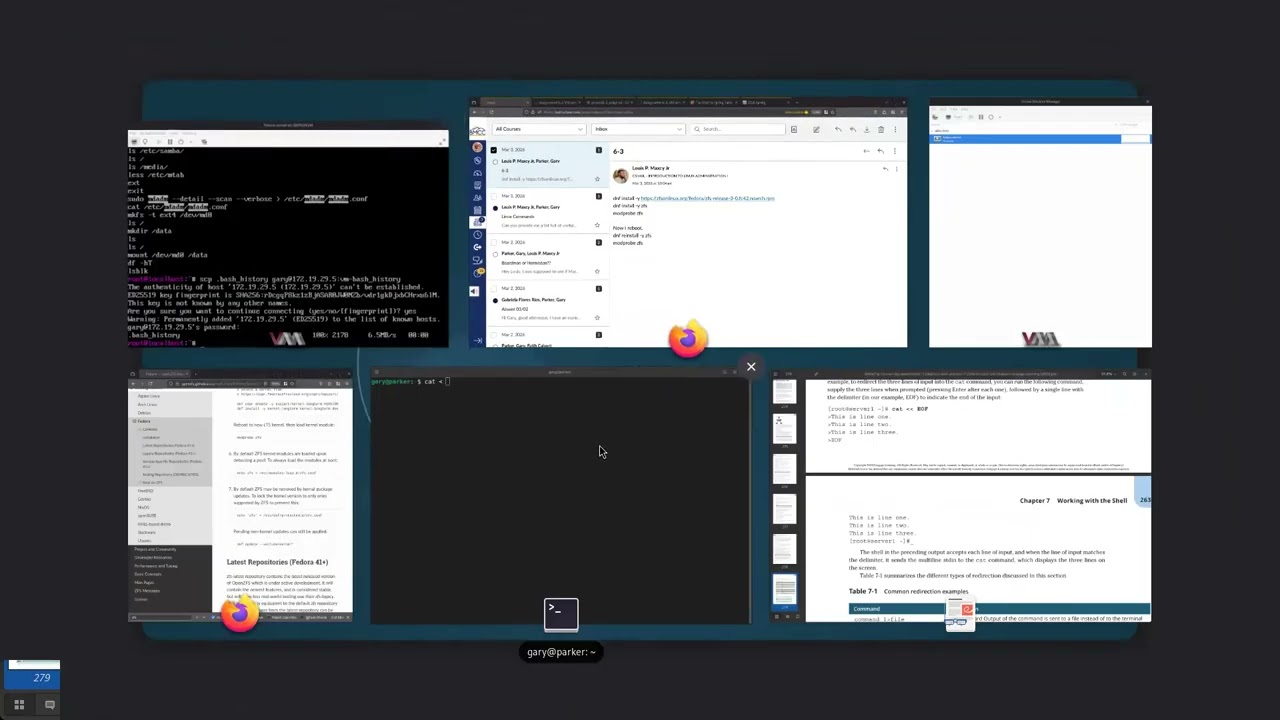Click the highlighted Inbox icon in the Canvas sidebar
1280x720 pixels.
click(x=478, y=222)
